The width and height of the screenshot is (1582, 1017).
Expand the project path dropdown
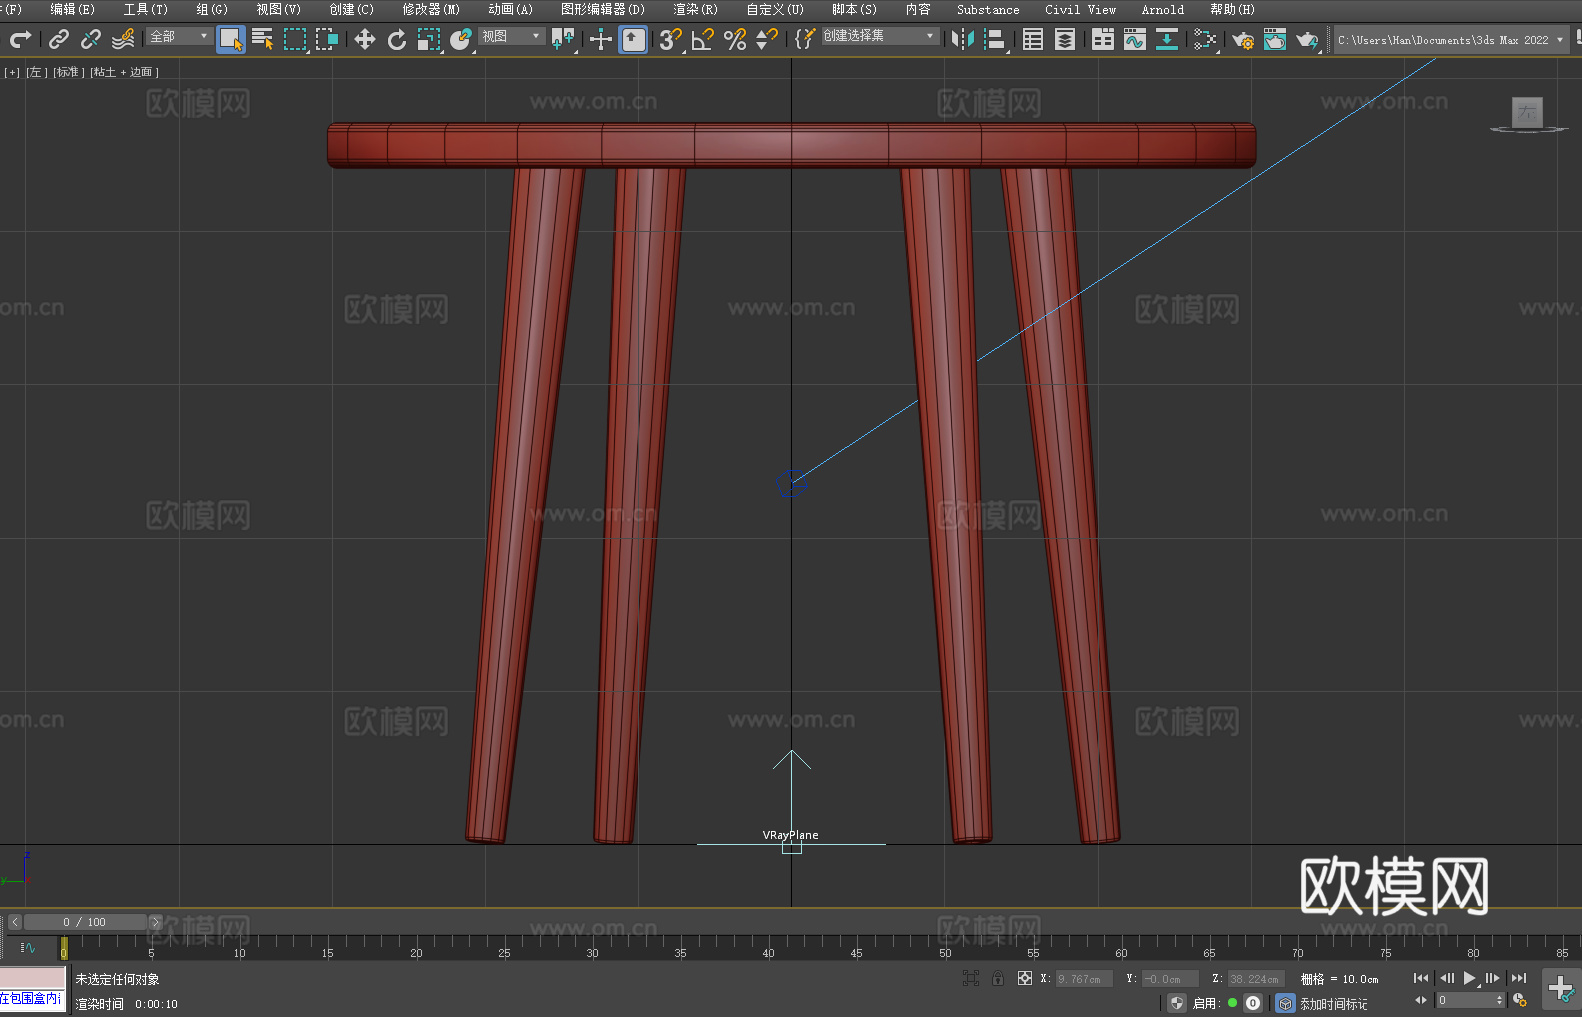(1559, 40)
